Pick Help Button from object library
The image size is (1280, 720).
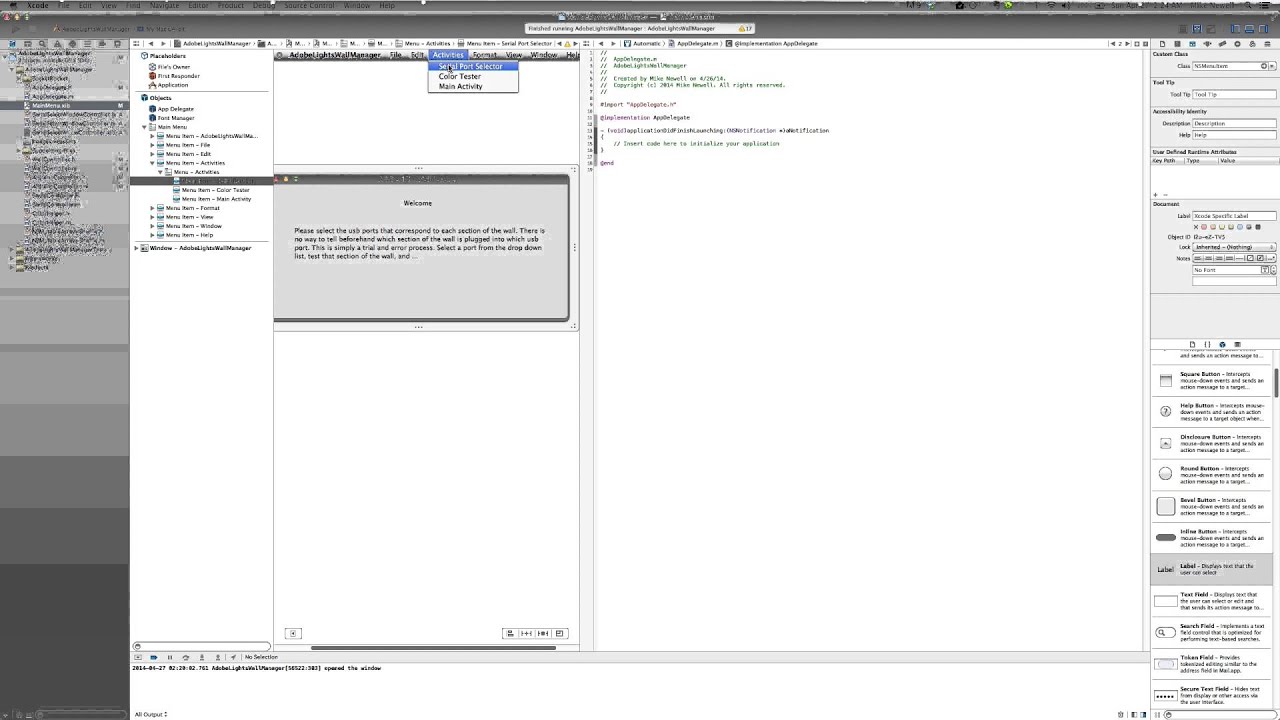click(x=1212, y=412)
